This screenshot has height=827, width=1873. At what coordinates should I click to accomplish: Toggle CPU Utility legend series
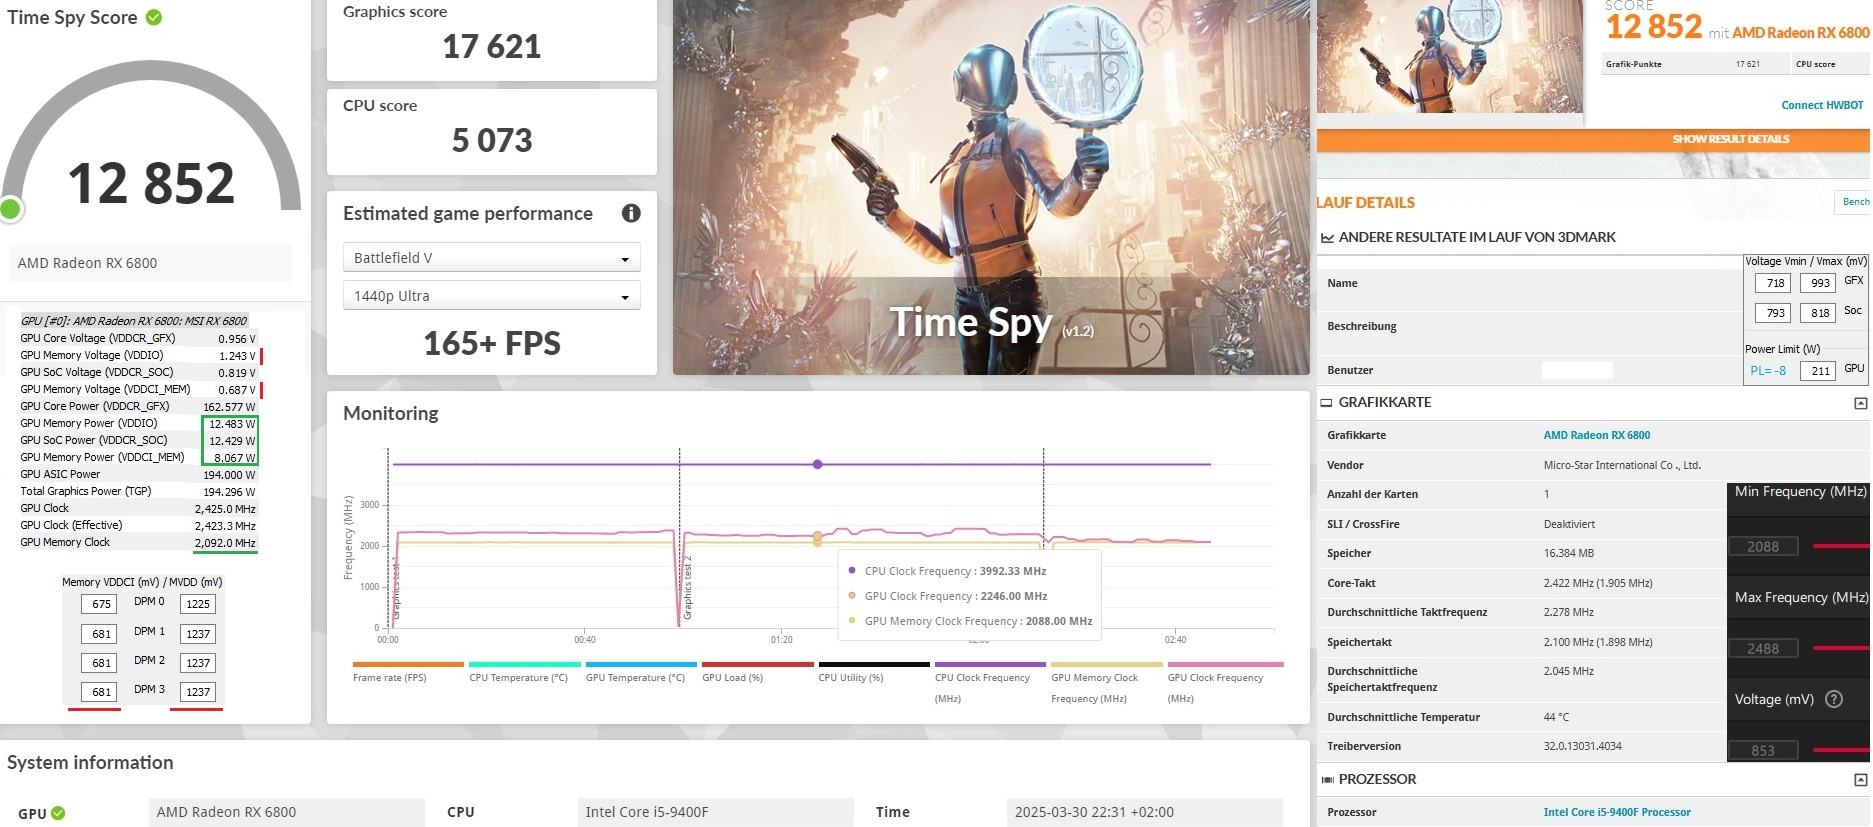(x=874, y=672)
